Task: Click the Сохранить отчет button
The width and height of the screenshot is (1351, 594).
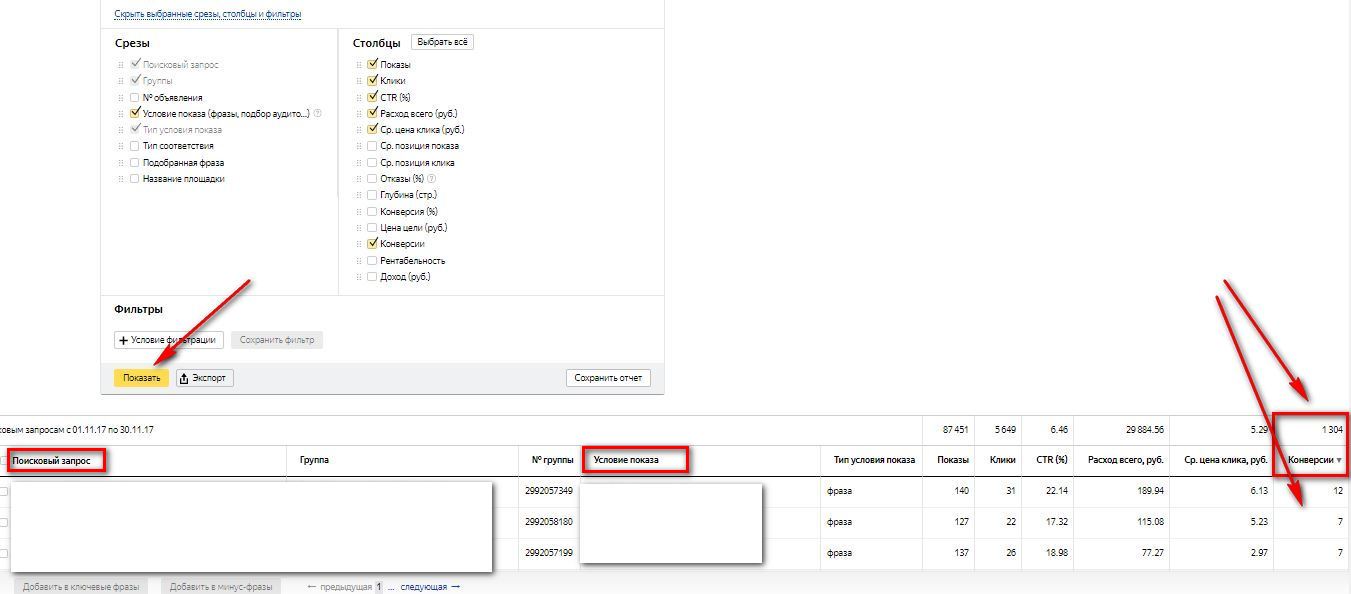Action: coord(607,378)
